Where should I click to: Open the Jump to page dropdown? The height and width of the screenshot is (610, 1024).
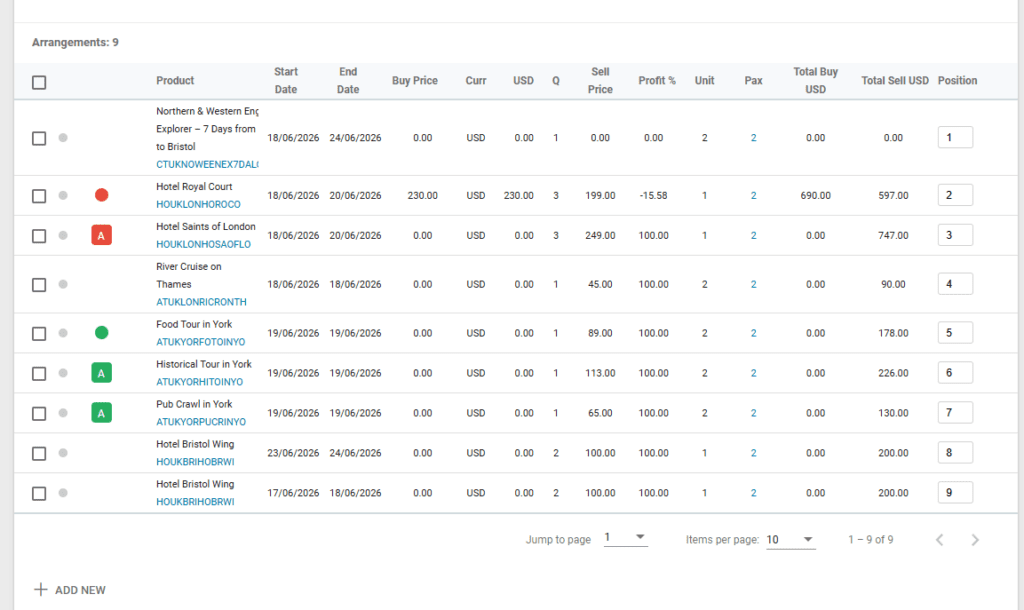pyautogui.click(x=626, y=539)
